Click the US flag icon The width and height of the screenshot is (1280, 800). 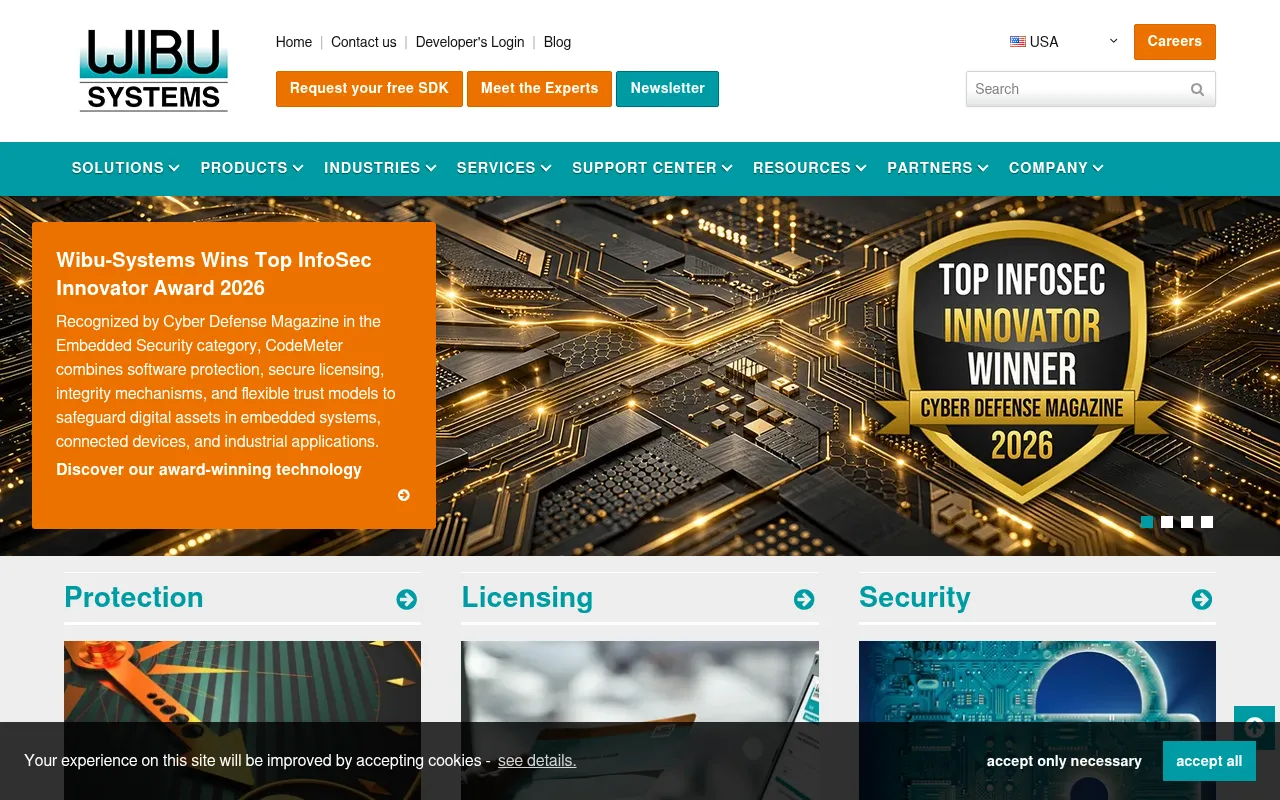pyautogui.click(x=1018, y=42)
